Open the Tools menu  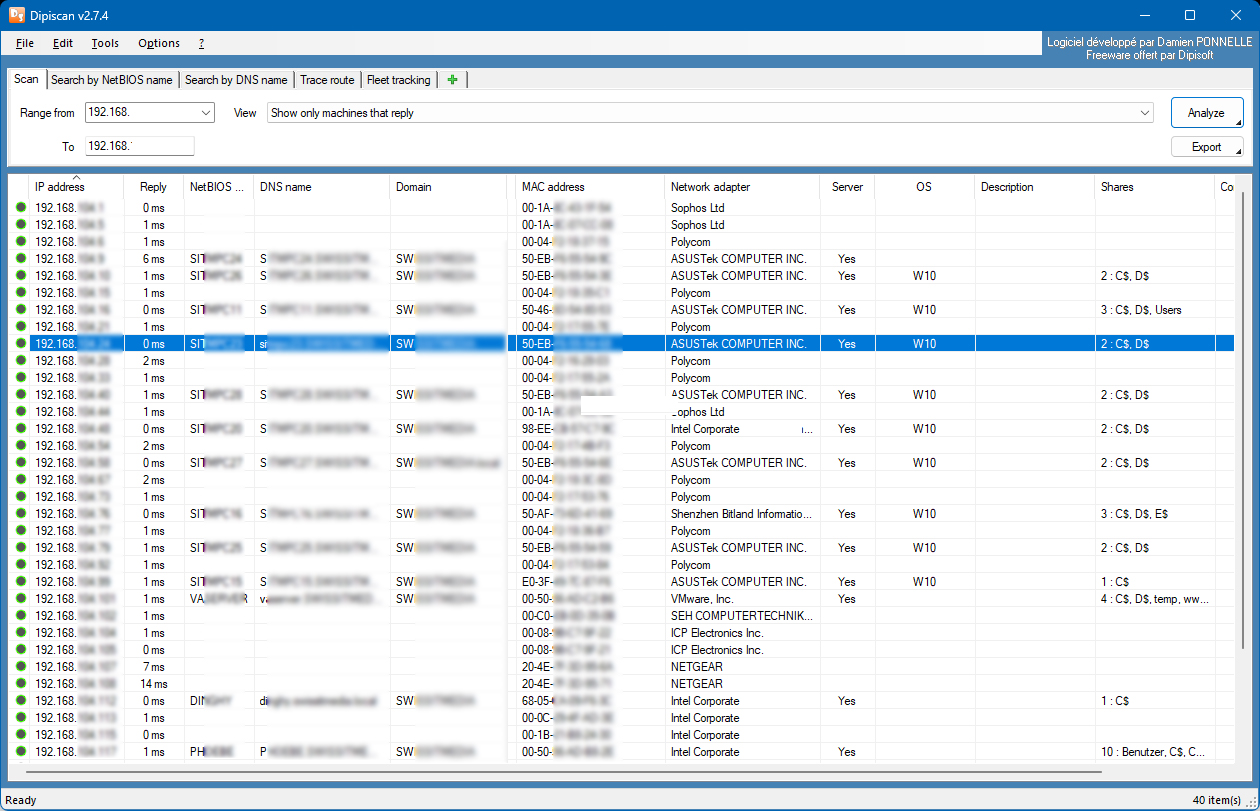pos(105,43)
